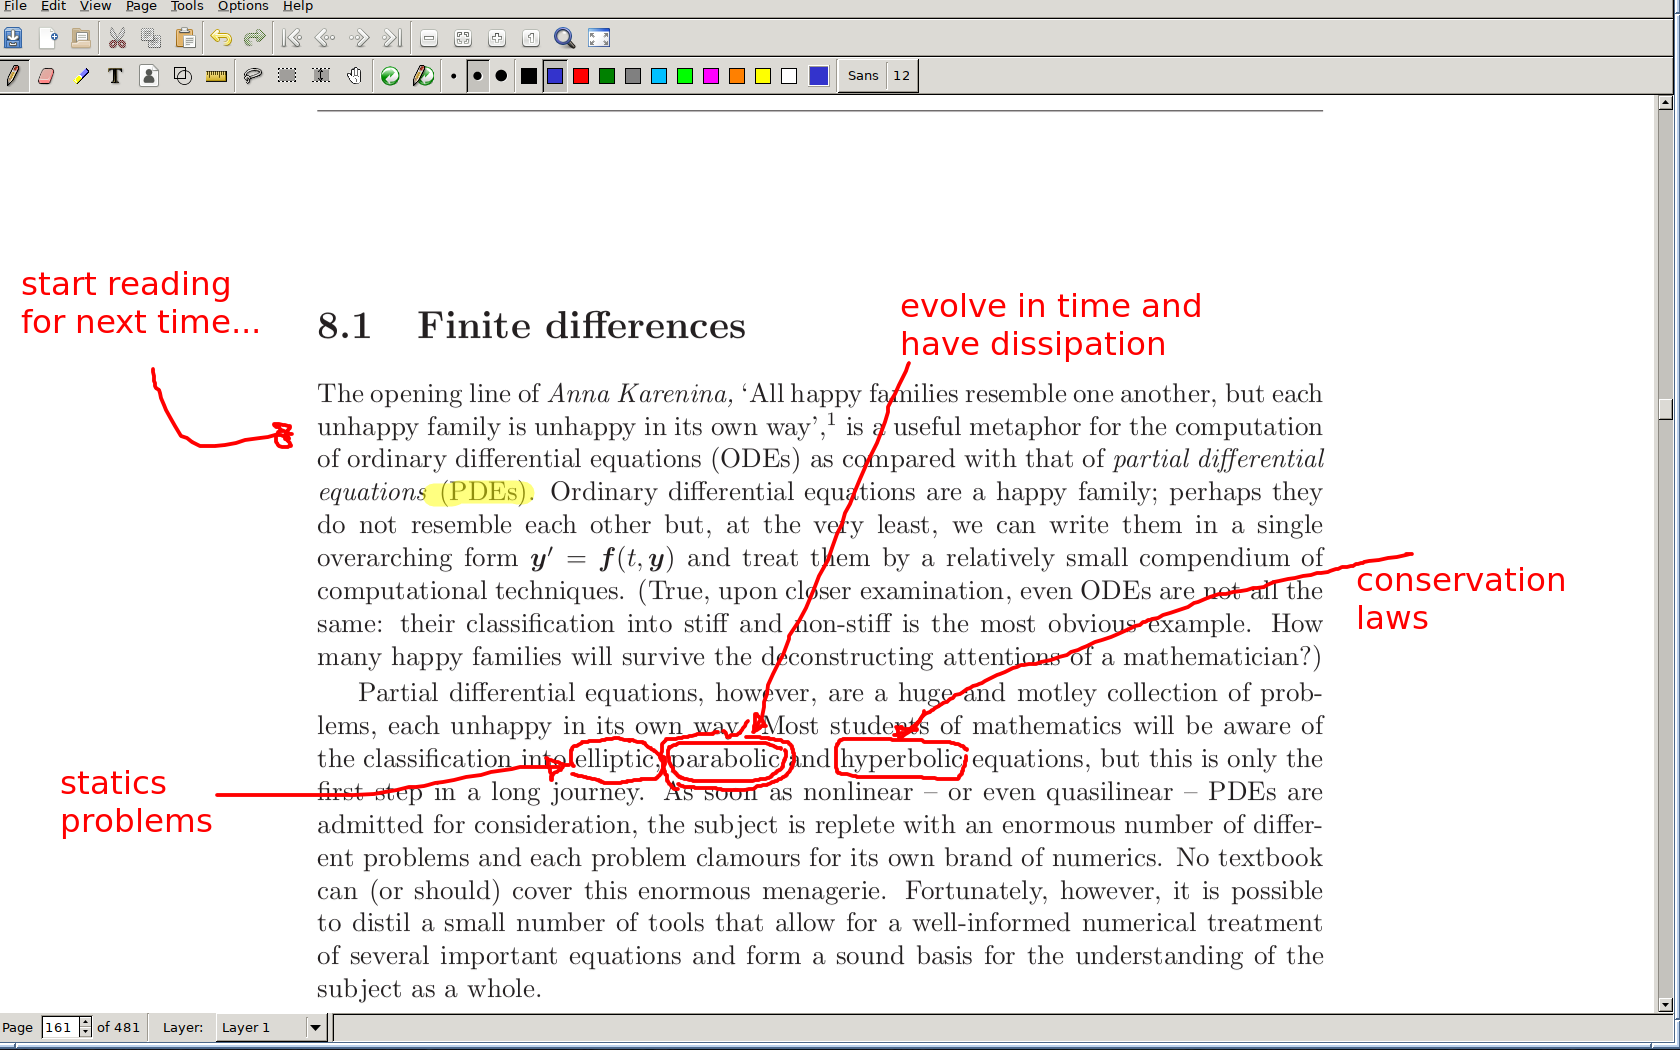Click the page number input field
The image size is (1680, 1050).
(59, 1027)
